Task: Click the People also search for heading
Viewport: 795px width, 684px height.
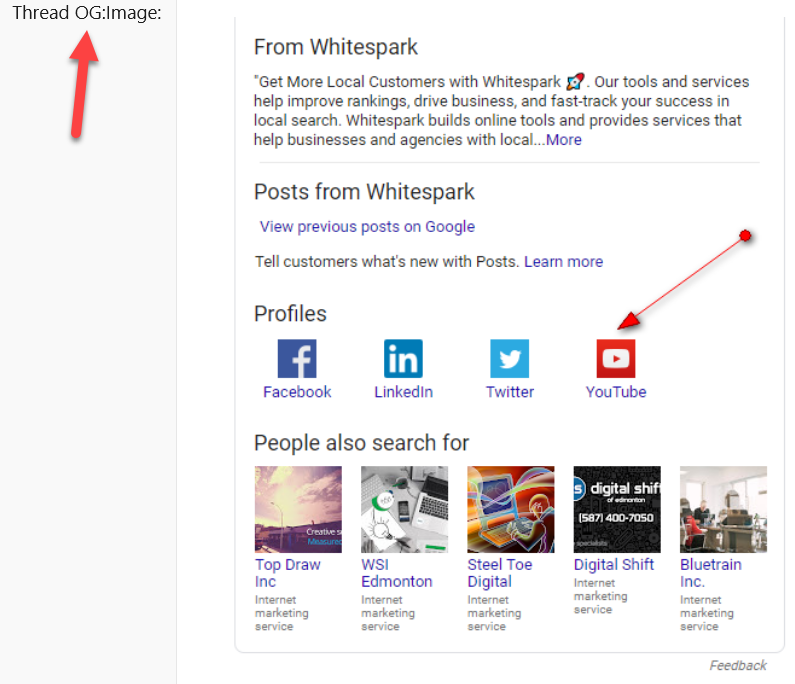Action: (x=362, y=443)
